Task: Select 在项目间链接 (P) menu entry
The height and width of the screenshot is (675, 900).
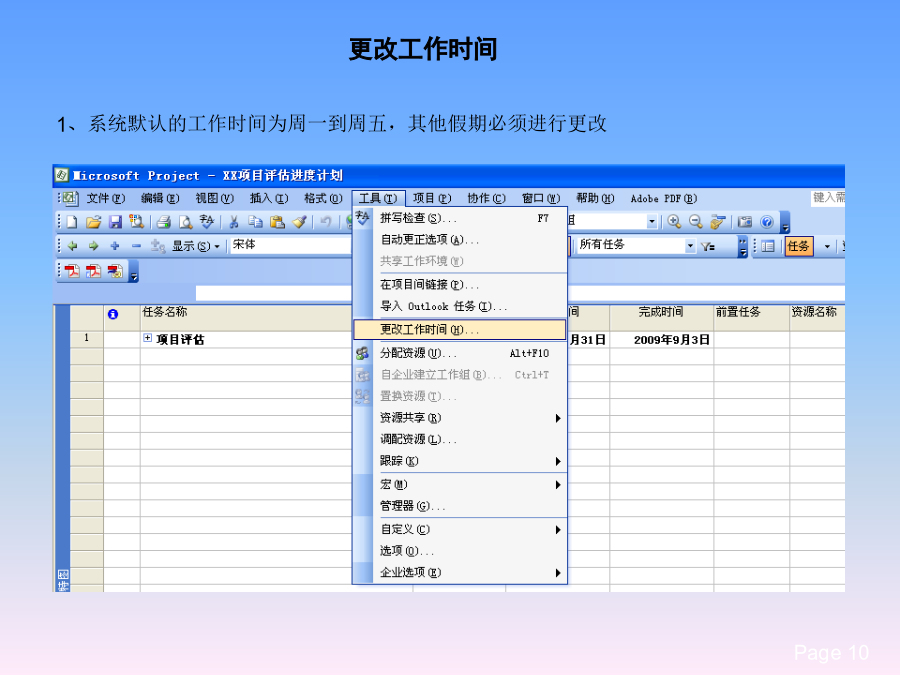Action: click(x=460, y=285)
